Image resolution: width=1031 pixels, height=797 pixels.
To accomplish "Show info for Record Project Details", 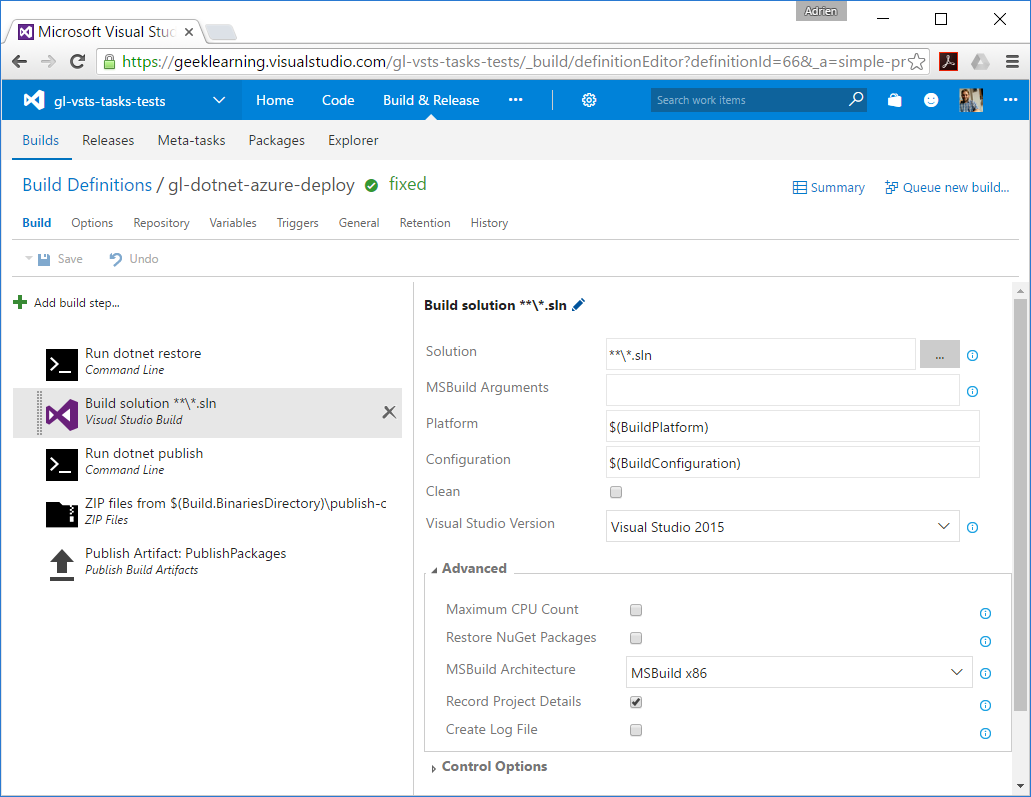I will tap(985, 706).
